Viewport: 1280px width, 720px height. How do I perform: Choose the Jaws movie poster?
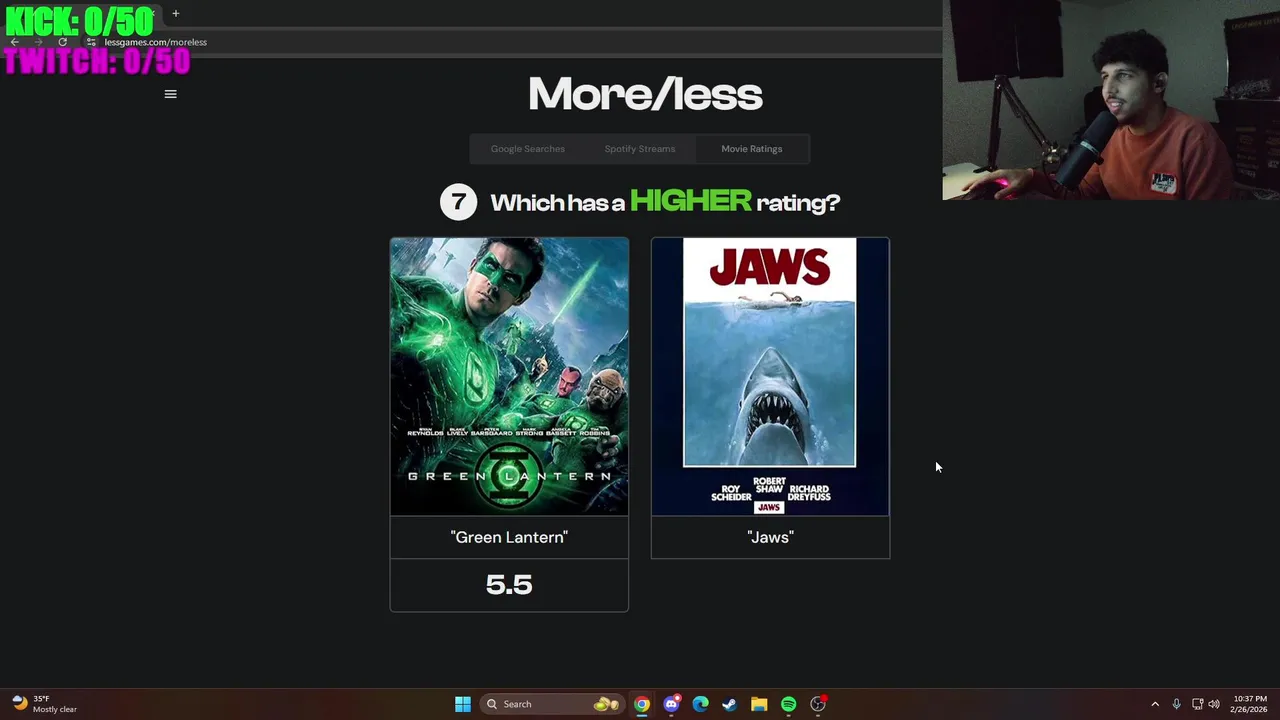[x=770, y=376]
